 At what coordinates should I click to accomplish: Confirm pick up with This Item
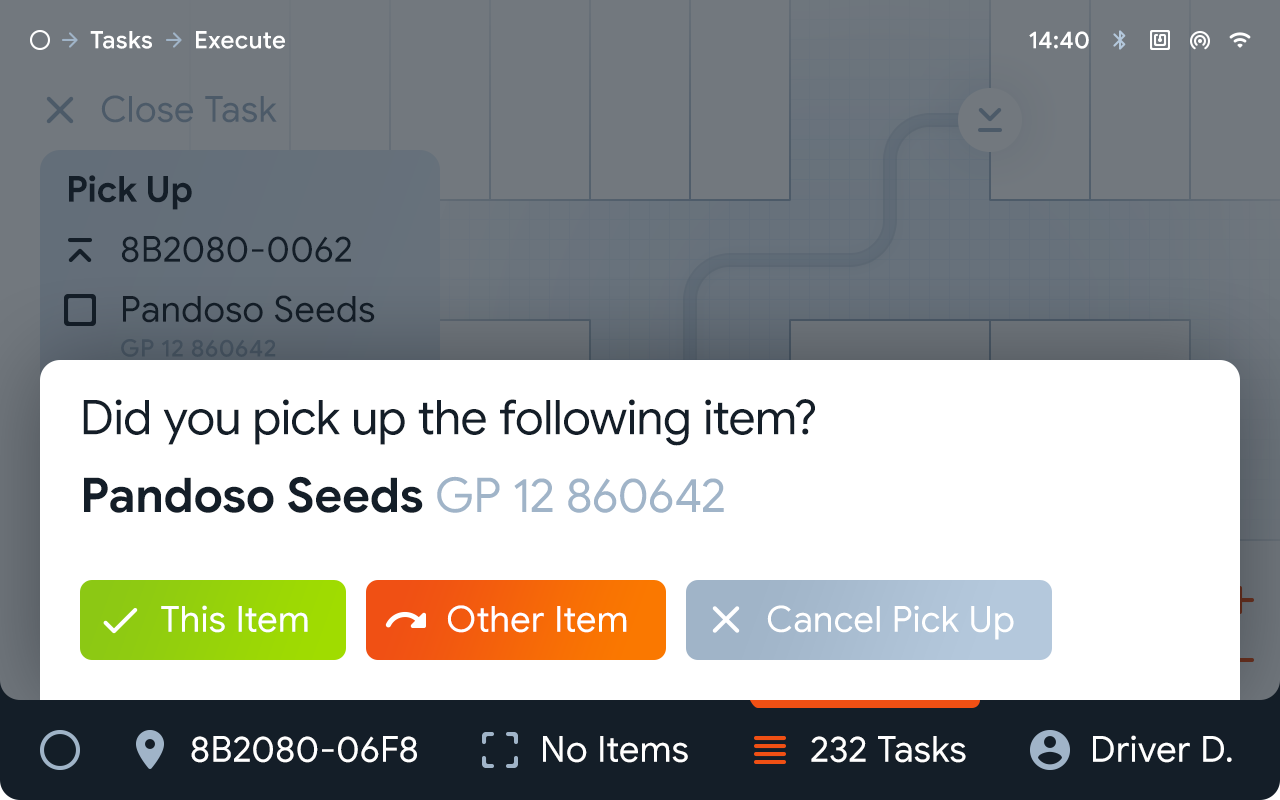pyautogui.click(x=213, y=620)
